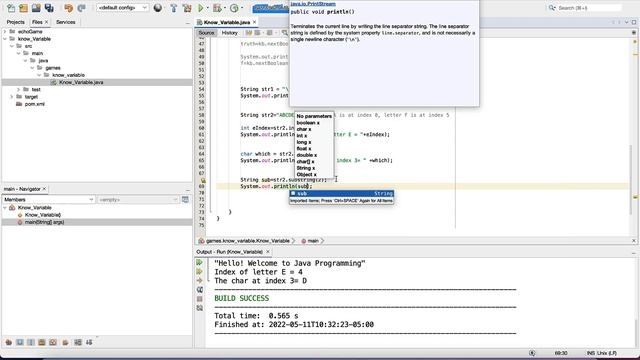This screenshot has height=360, width=640.
Task: Click the History view button
Action: pos(229,33)
